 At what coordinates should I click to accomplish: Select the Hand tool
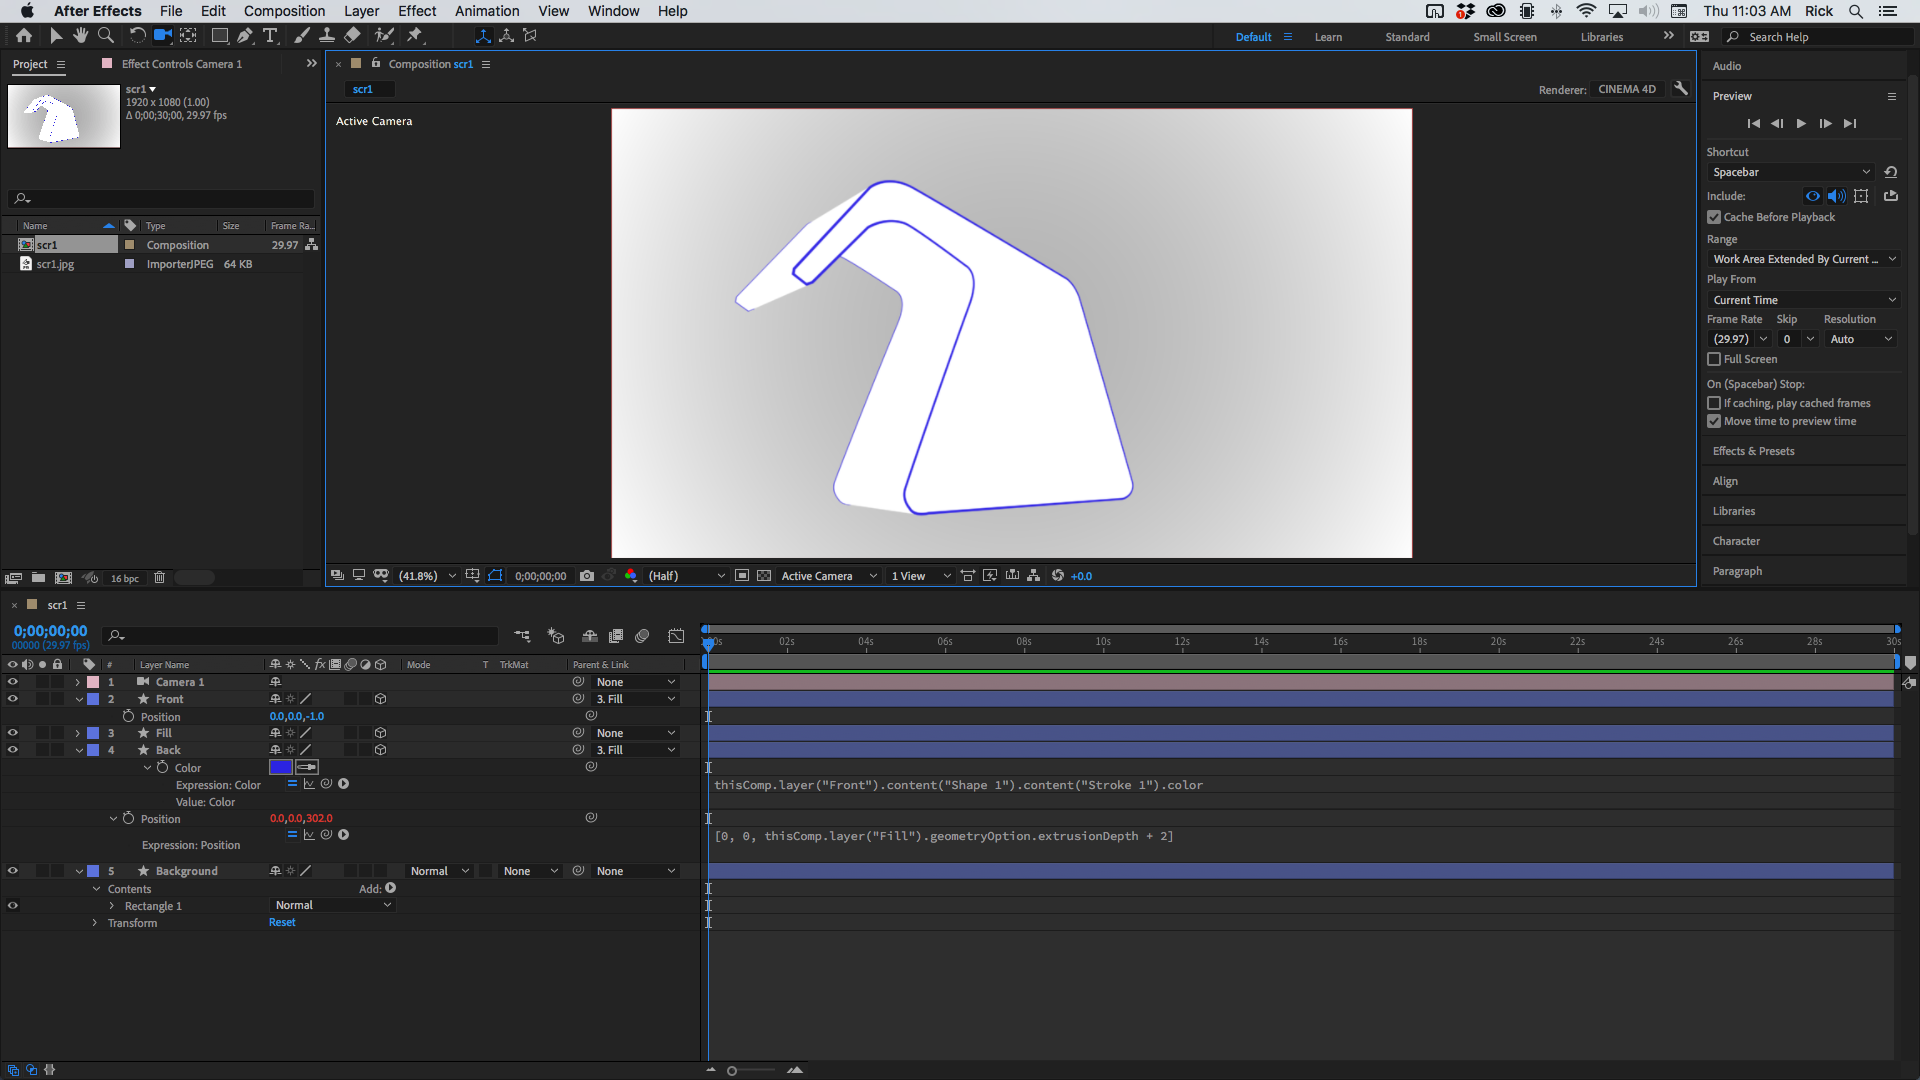(x=80, y=35)
